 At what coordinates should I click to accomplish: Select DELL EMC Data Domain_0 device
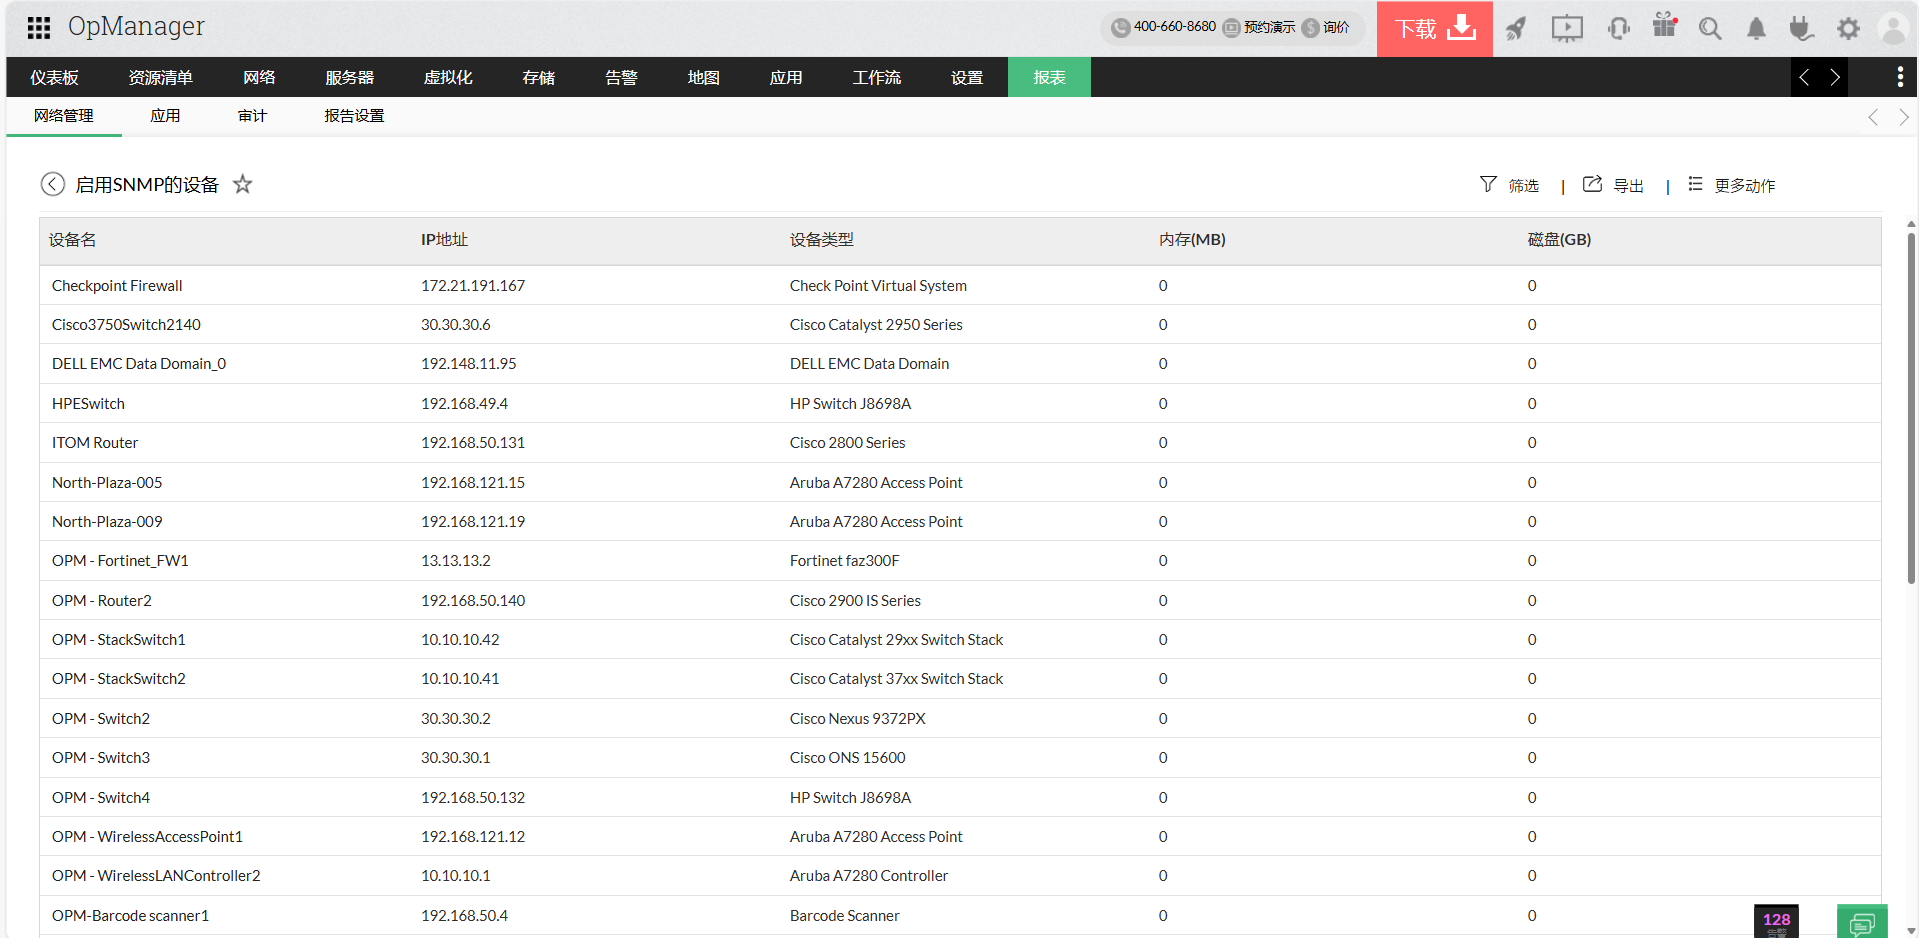coord(139,364)
